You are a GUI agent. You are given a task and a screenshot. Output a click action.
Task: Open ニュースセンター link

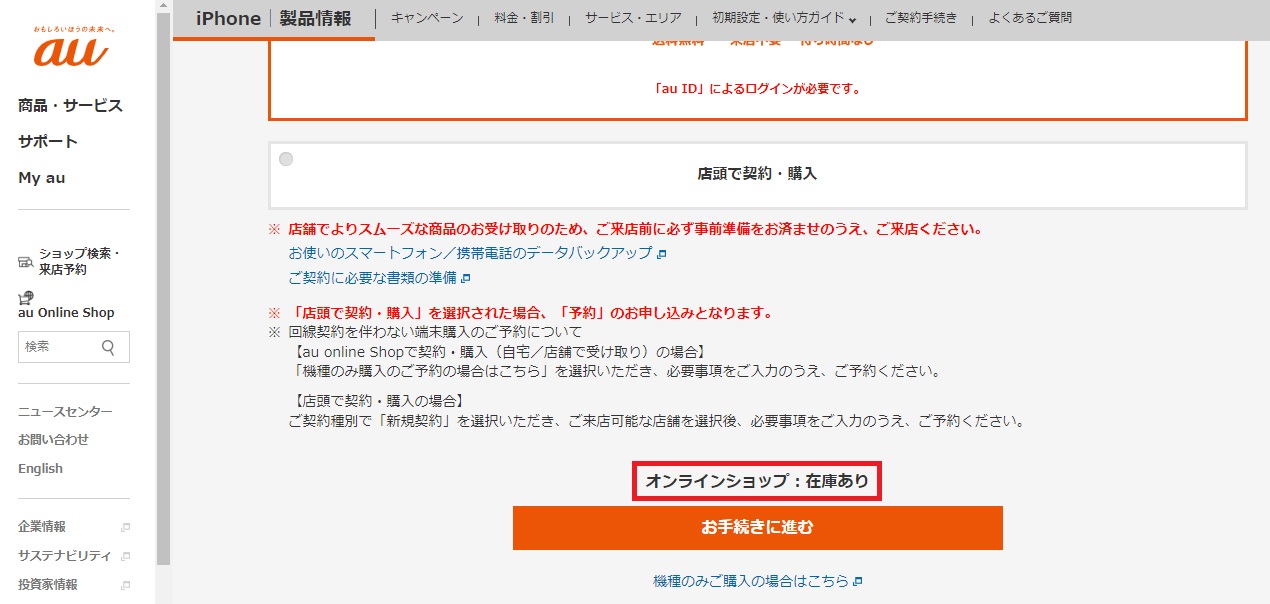65,412
